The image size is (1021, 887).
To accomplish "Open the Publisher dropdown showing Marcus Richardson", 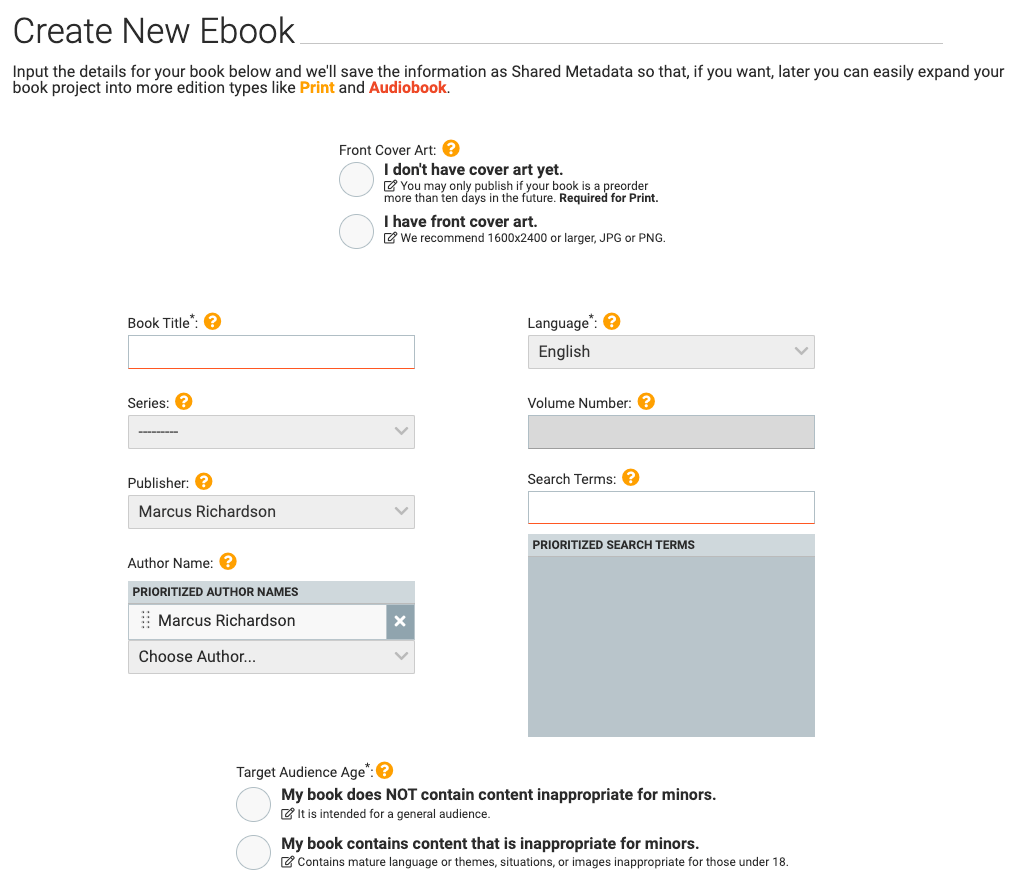I will [x=271, y=512].
